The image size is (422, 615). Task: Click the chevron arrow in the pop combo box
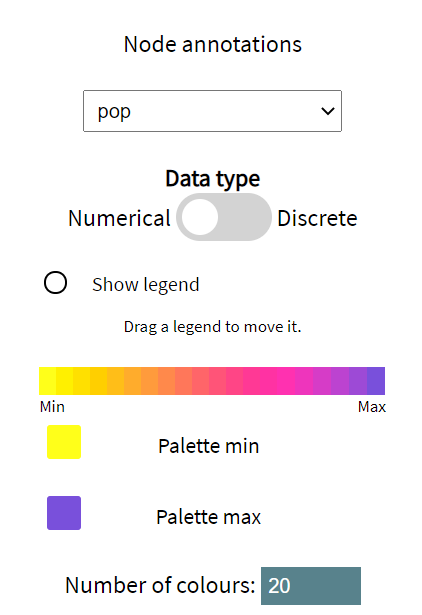pos(327,111)
